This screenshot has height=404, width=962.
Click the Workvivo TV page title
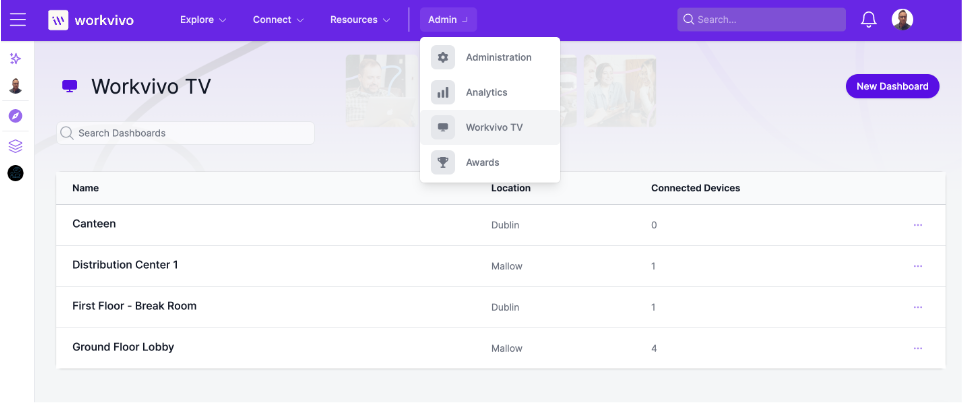click(x=151, y=87)
